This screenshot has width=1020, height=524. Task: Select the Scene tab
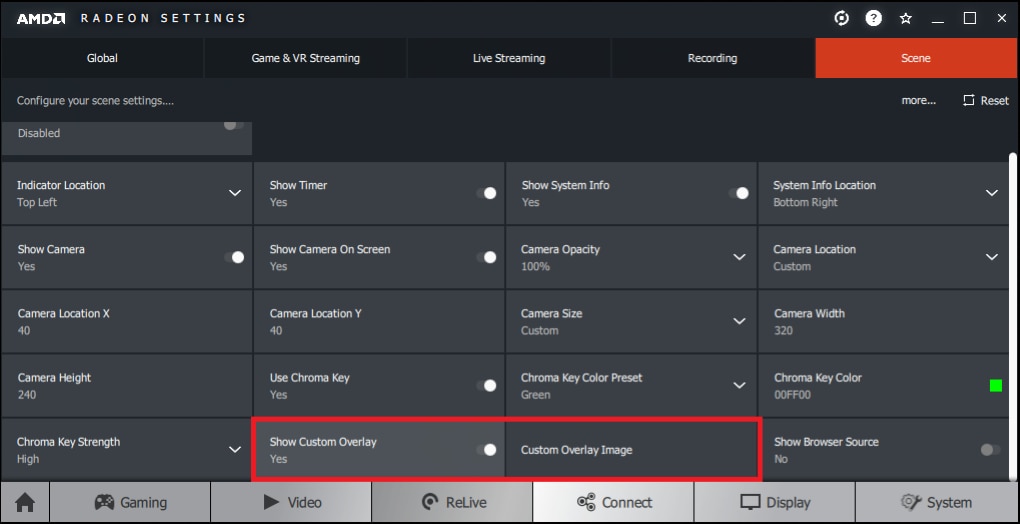(916, 58)
